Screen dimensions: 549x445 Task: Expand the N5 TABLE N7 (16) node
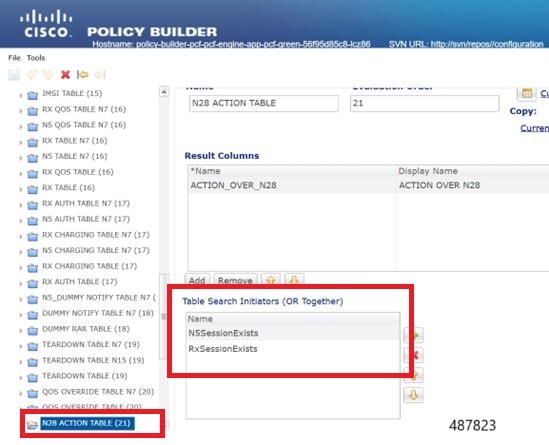(x=21, y=158)
